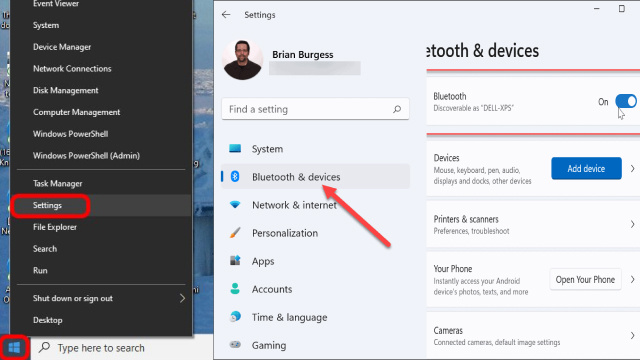Screen dimensions: 640x360
Task: Click the Apps icon in sidebar
Action: click(235, 260)
